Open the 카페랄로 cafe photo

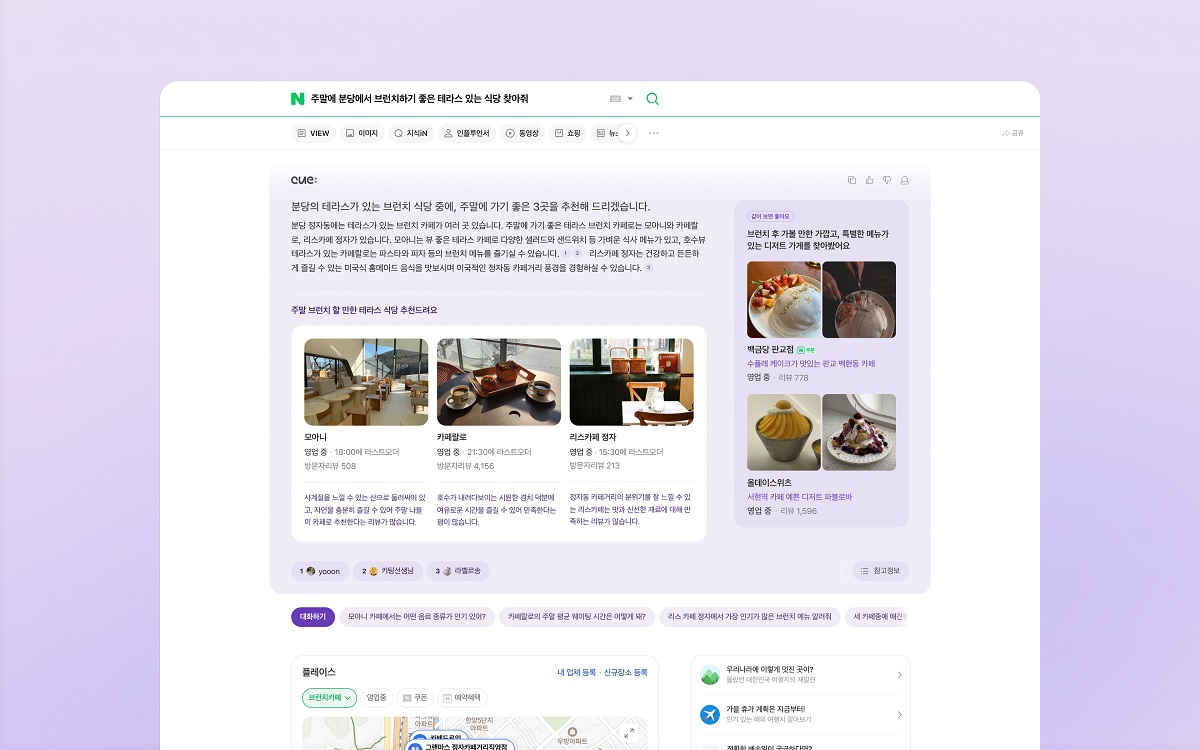pos(499,382)
